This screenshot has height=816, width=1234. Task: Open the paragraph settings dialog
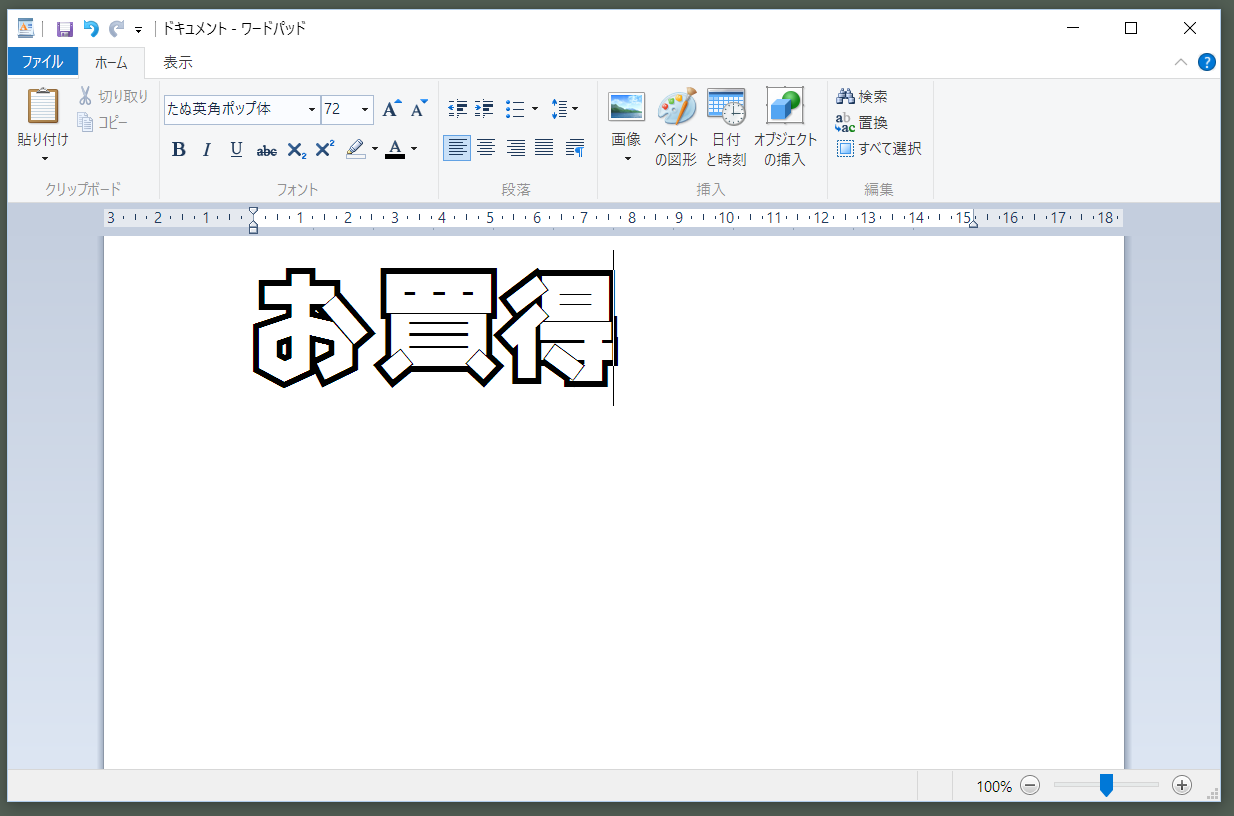[575, 148]
